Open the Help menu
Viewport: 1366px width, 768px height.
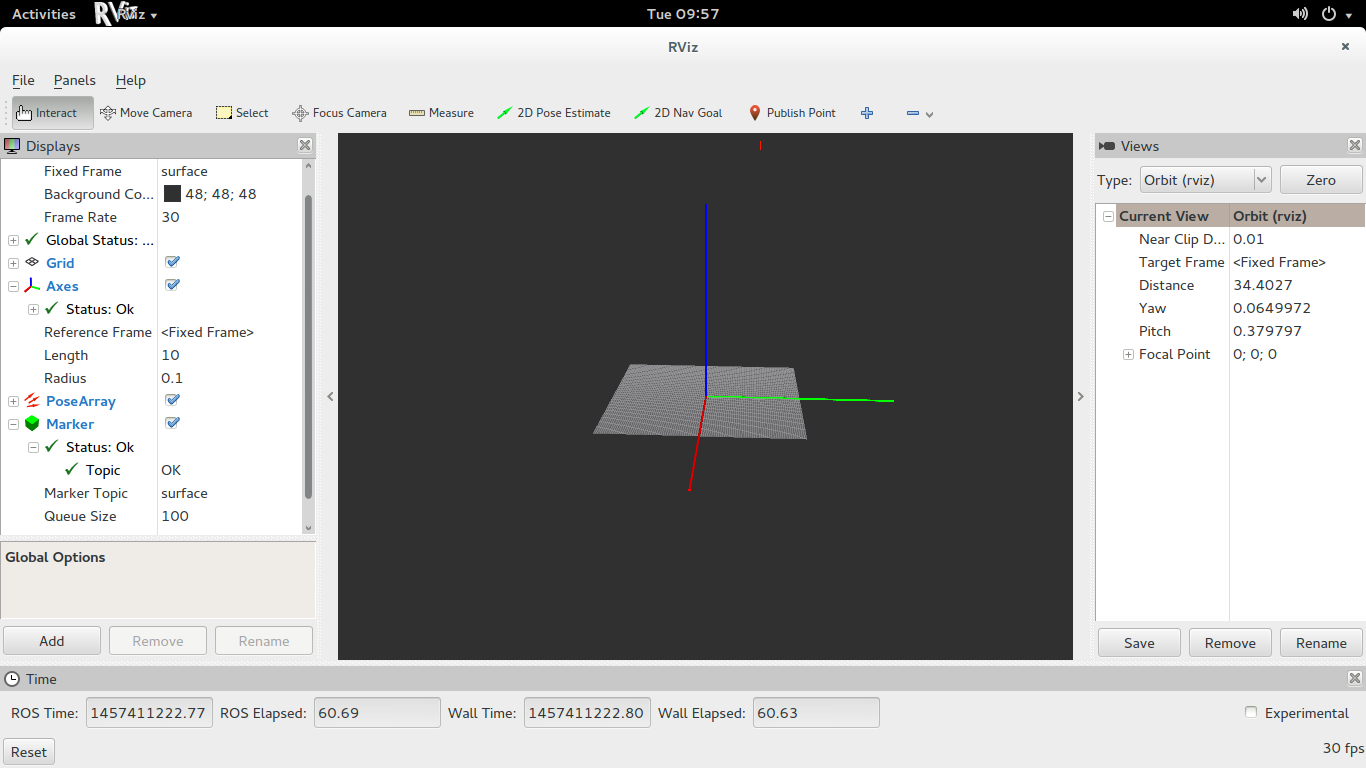point(131,80)
